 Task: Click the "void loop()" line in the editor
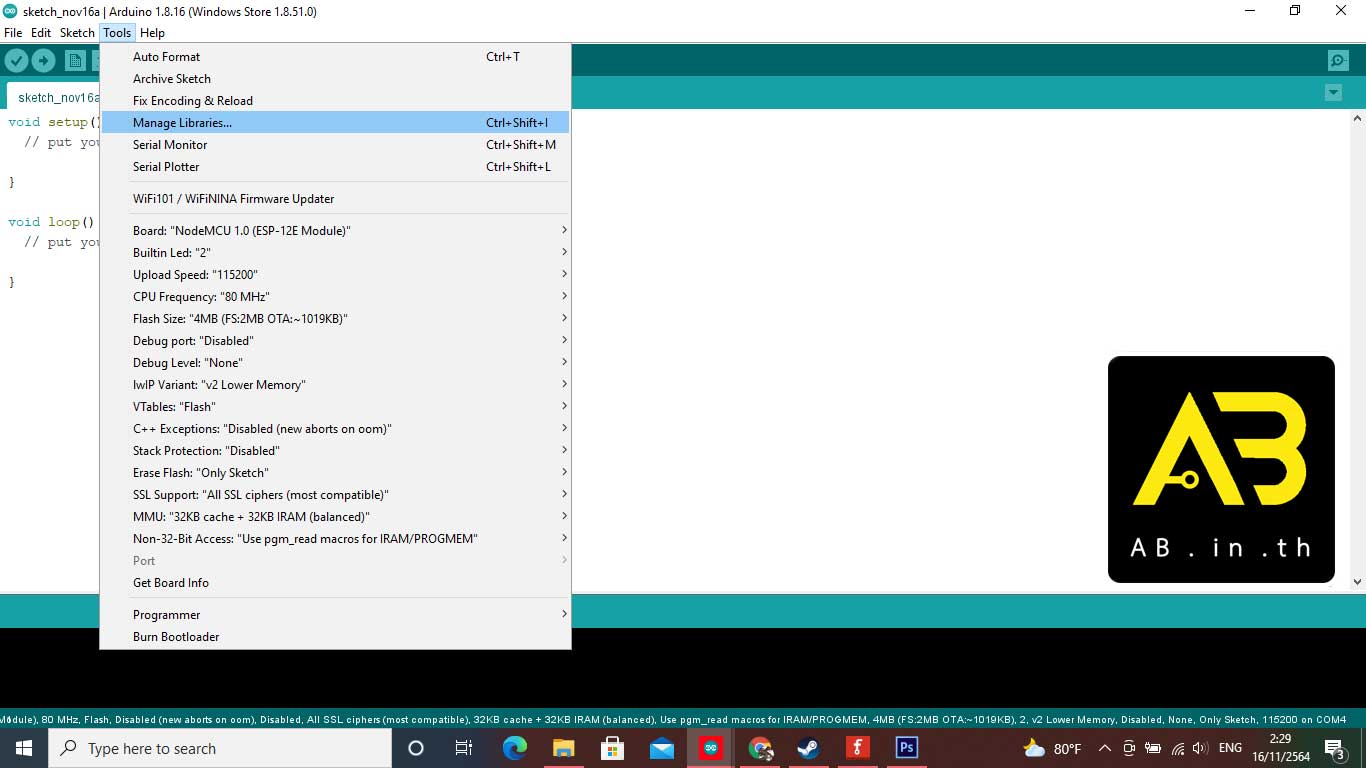[51, 222]
